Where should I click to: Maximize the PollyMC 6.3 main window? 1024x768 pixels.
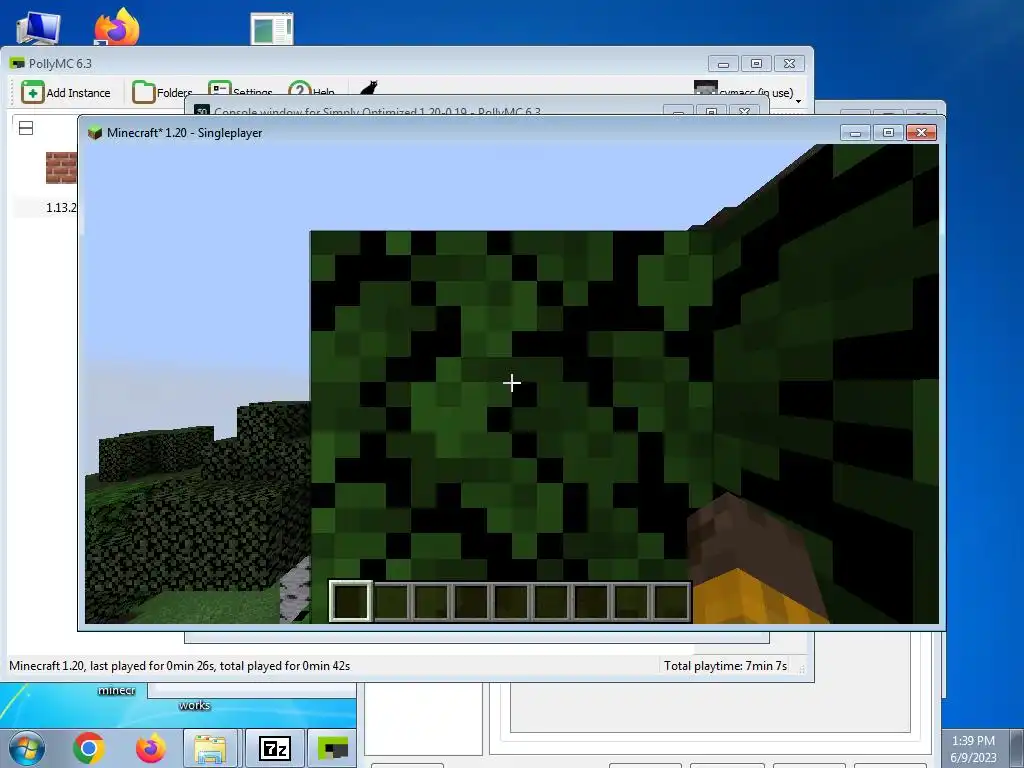(x=756, y=63)
